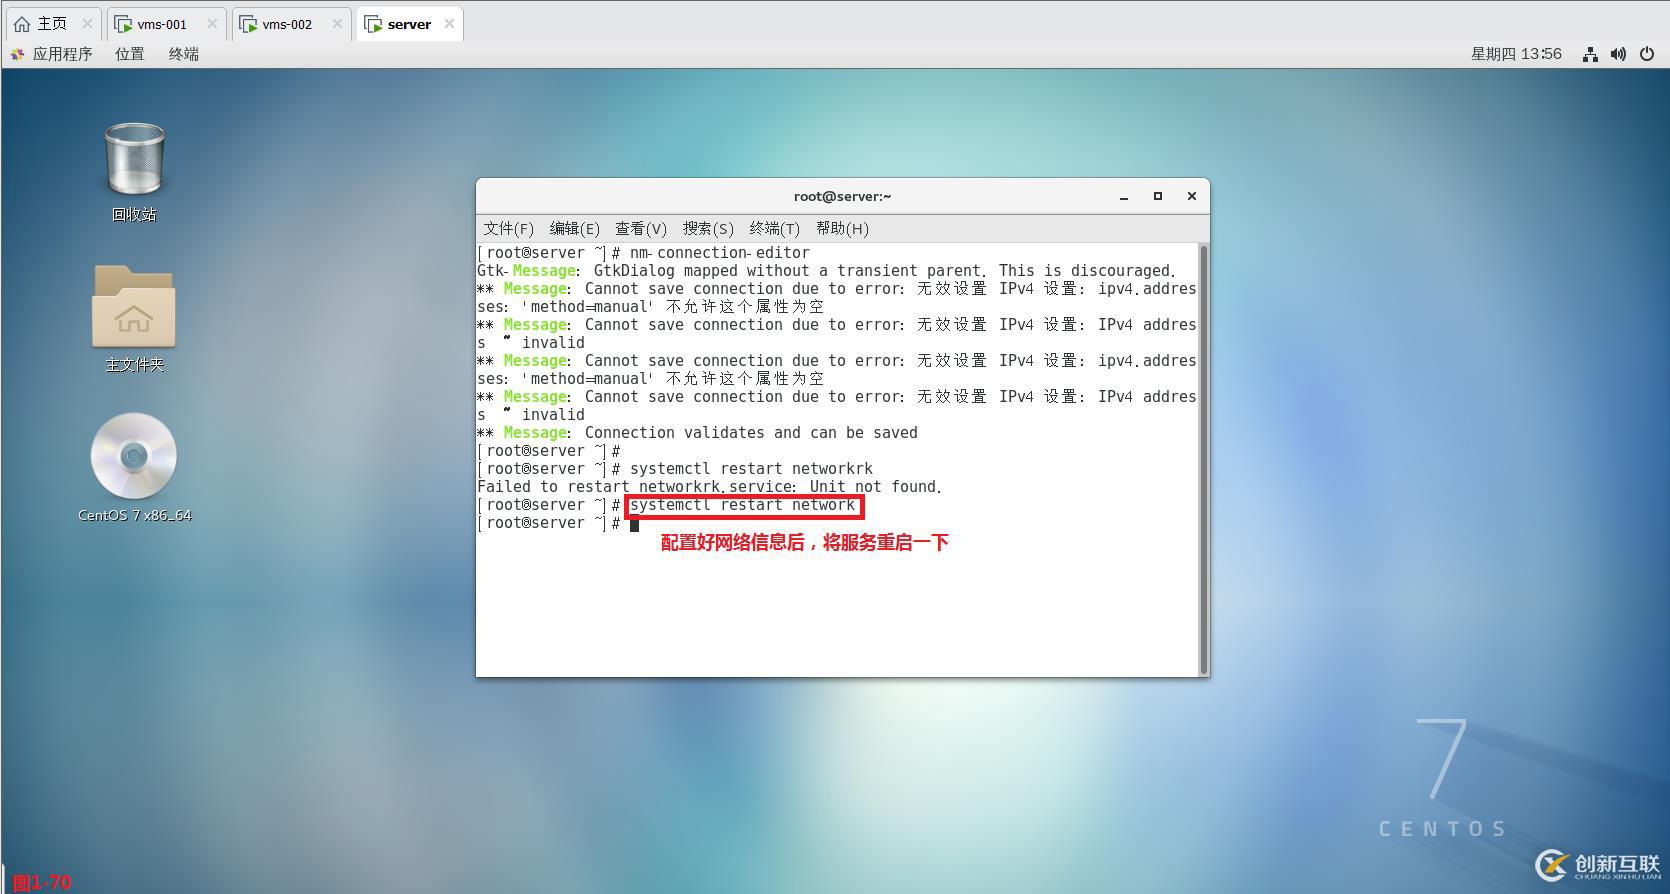Open the terminal 文件(F) menu
Image resolution: width=1670 pixels, height=894 pixels.
click(x=509, y=229)
